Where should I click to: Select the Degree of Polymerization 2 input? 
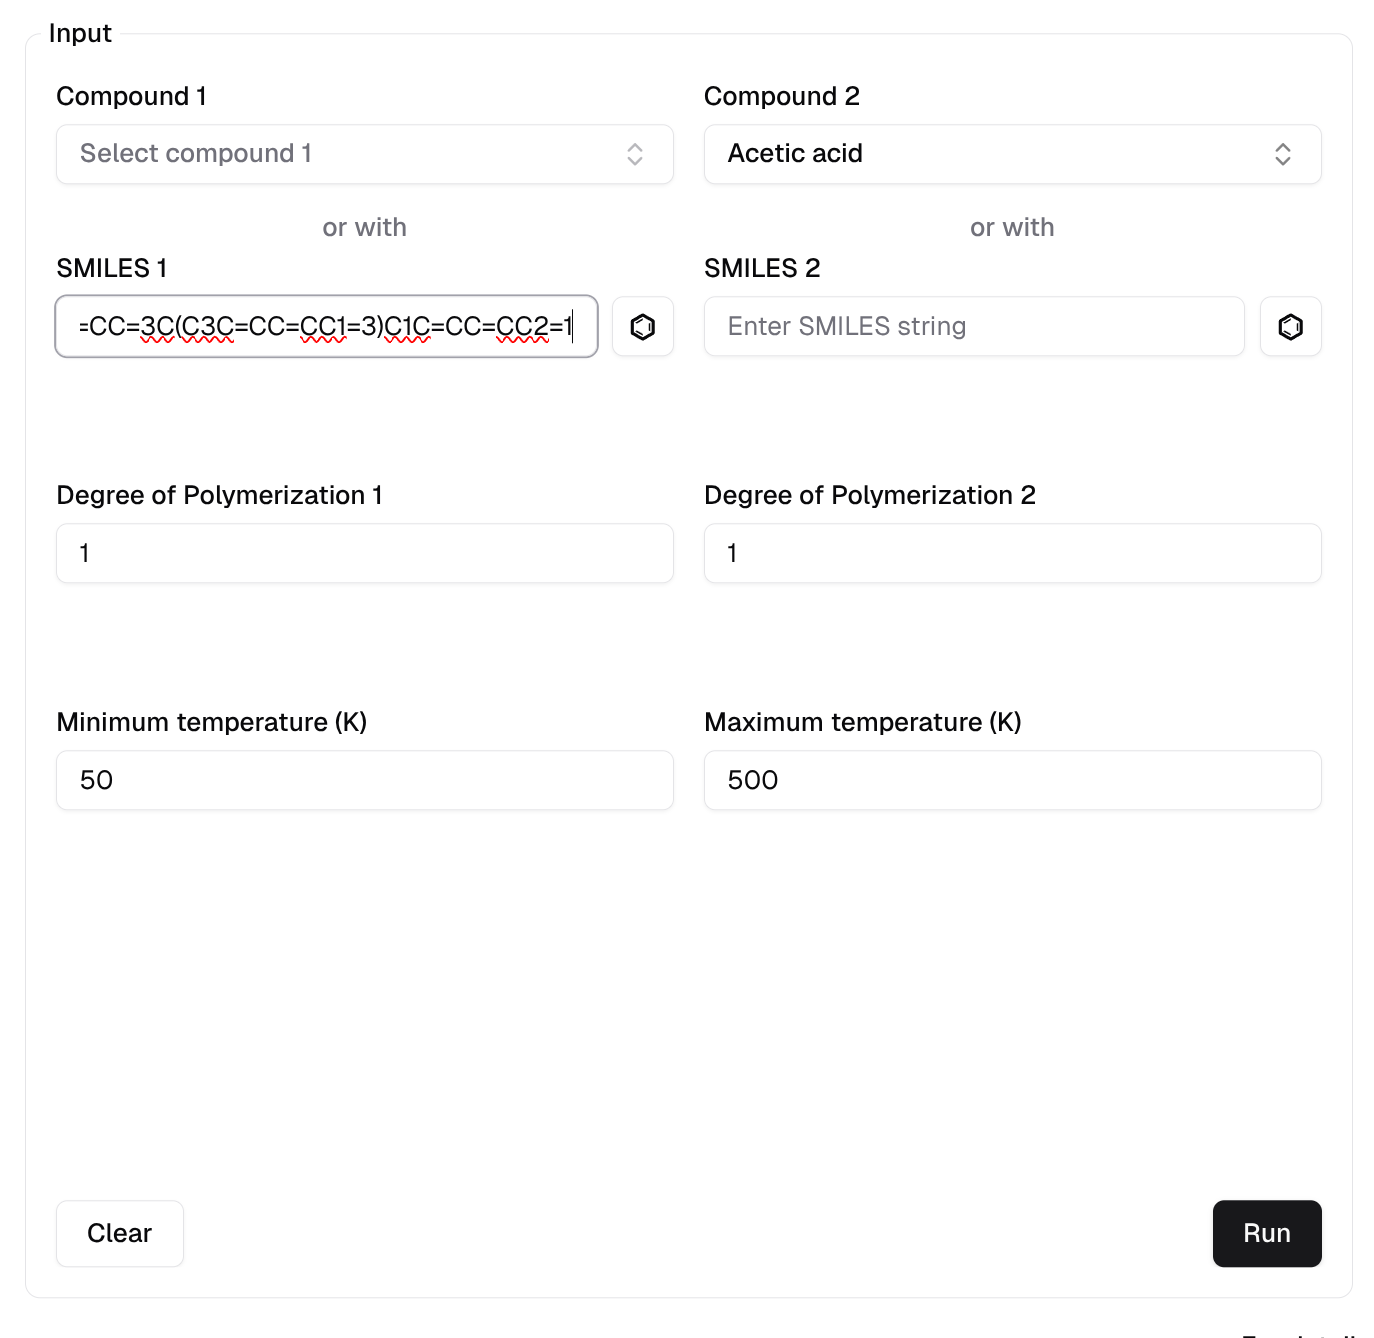point(1012,553)
